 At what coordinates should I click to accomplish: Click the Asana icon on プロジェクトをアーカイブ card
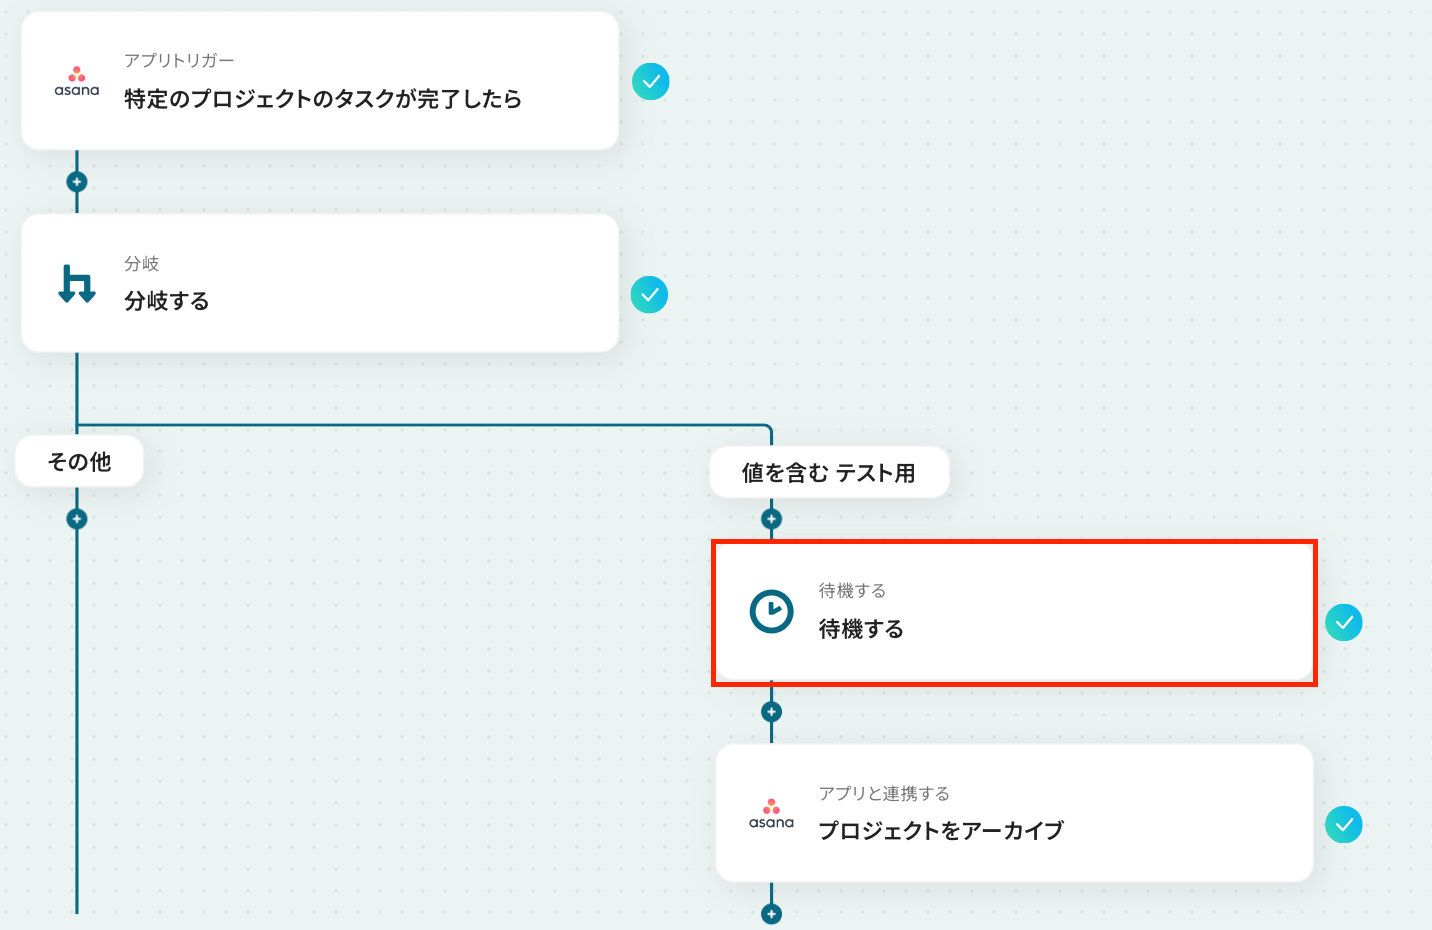[771, 814]
